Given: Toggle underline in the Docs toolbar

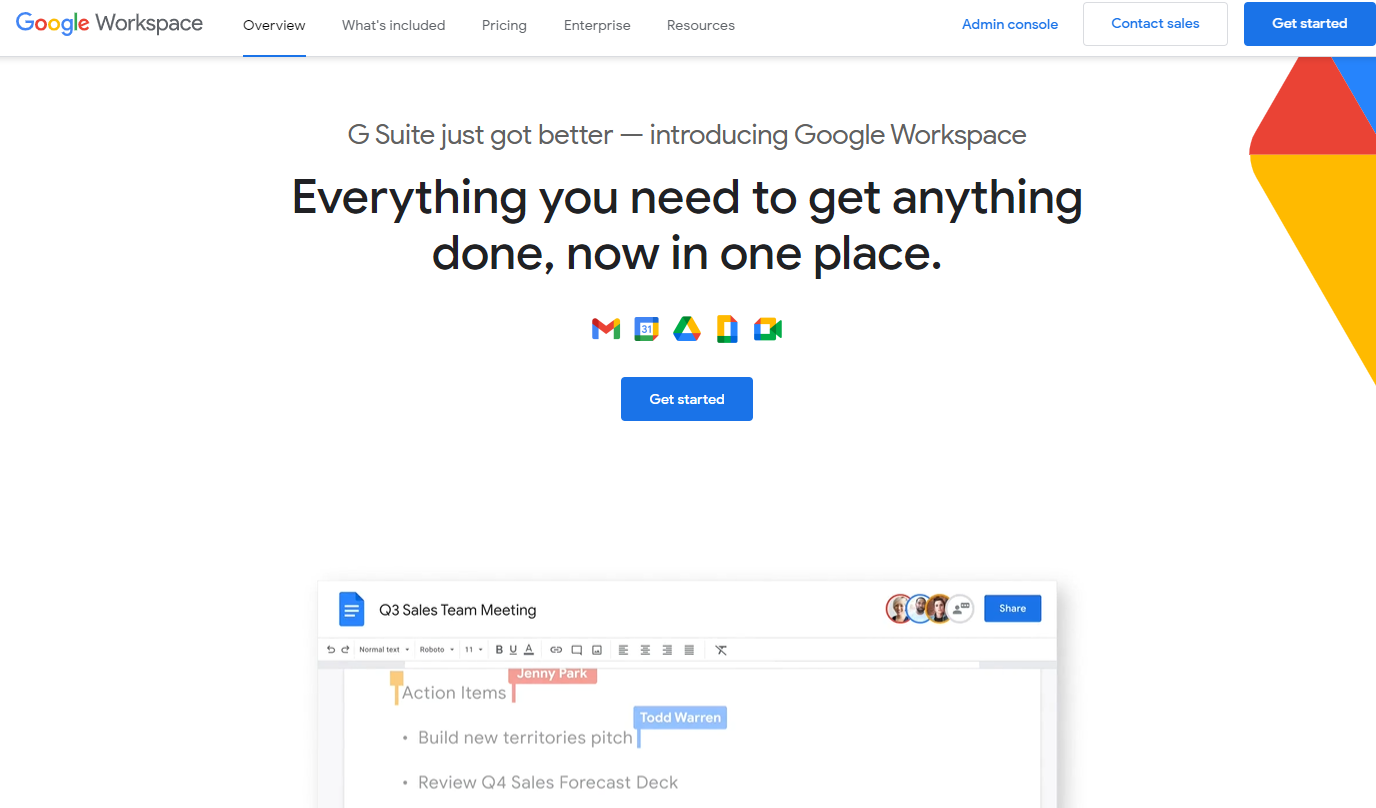Looking at the screenshot, I should click(513, 650).
